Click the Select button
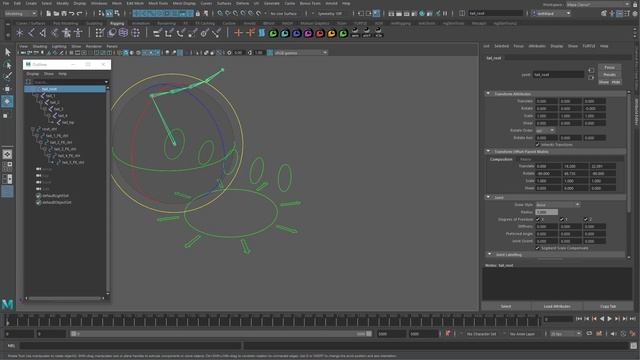Viewport: 640px width, 360px height. [506, 306]
